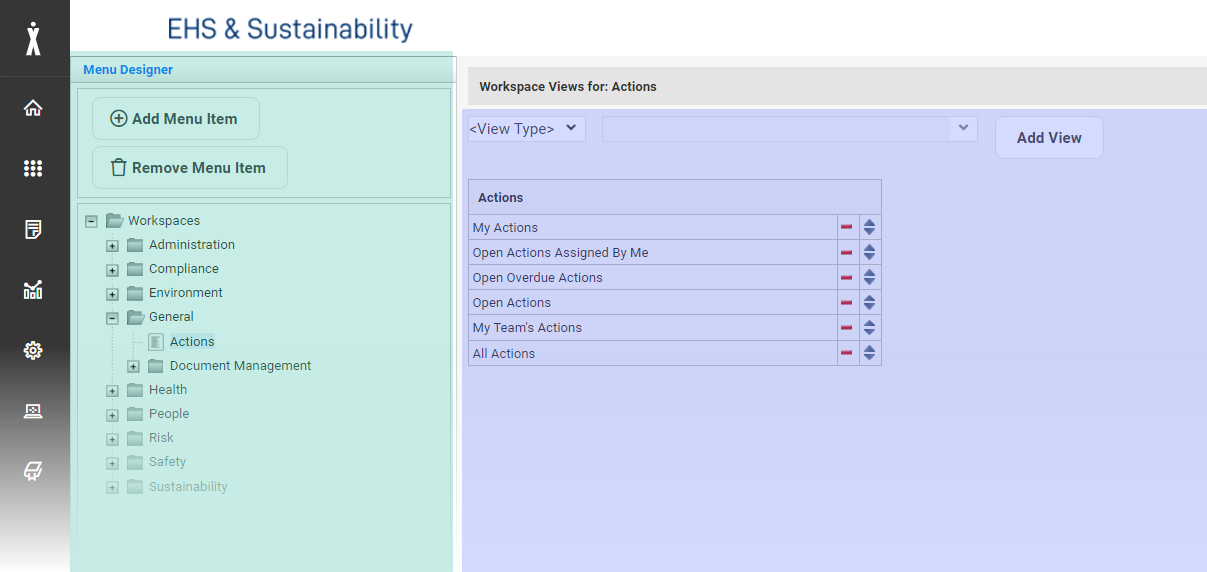Remove the My Actions view with red minus
Image resolution: width=1207 pixels, height=572 pixels.
(846, 227)
